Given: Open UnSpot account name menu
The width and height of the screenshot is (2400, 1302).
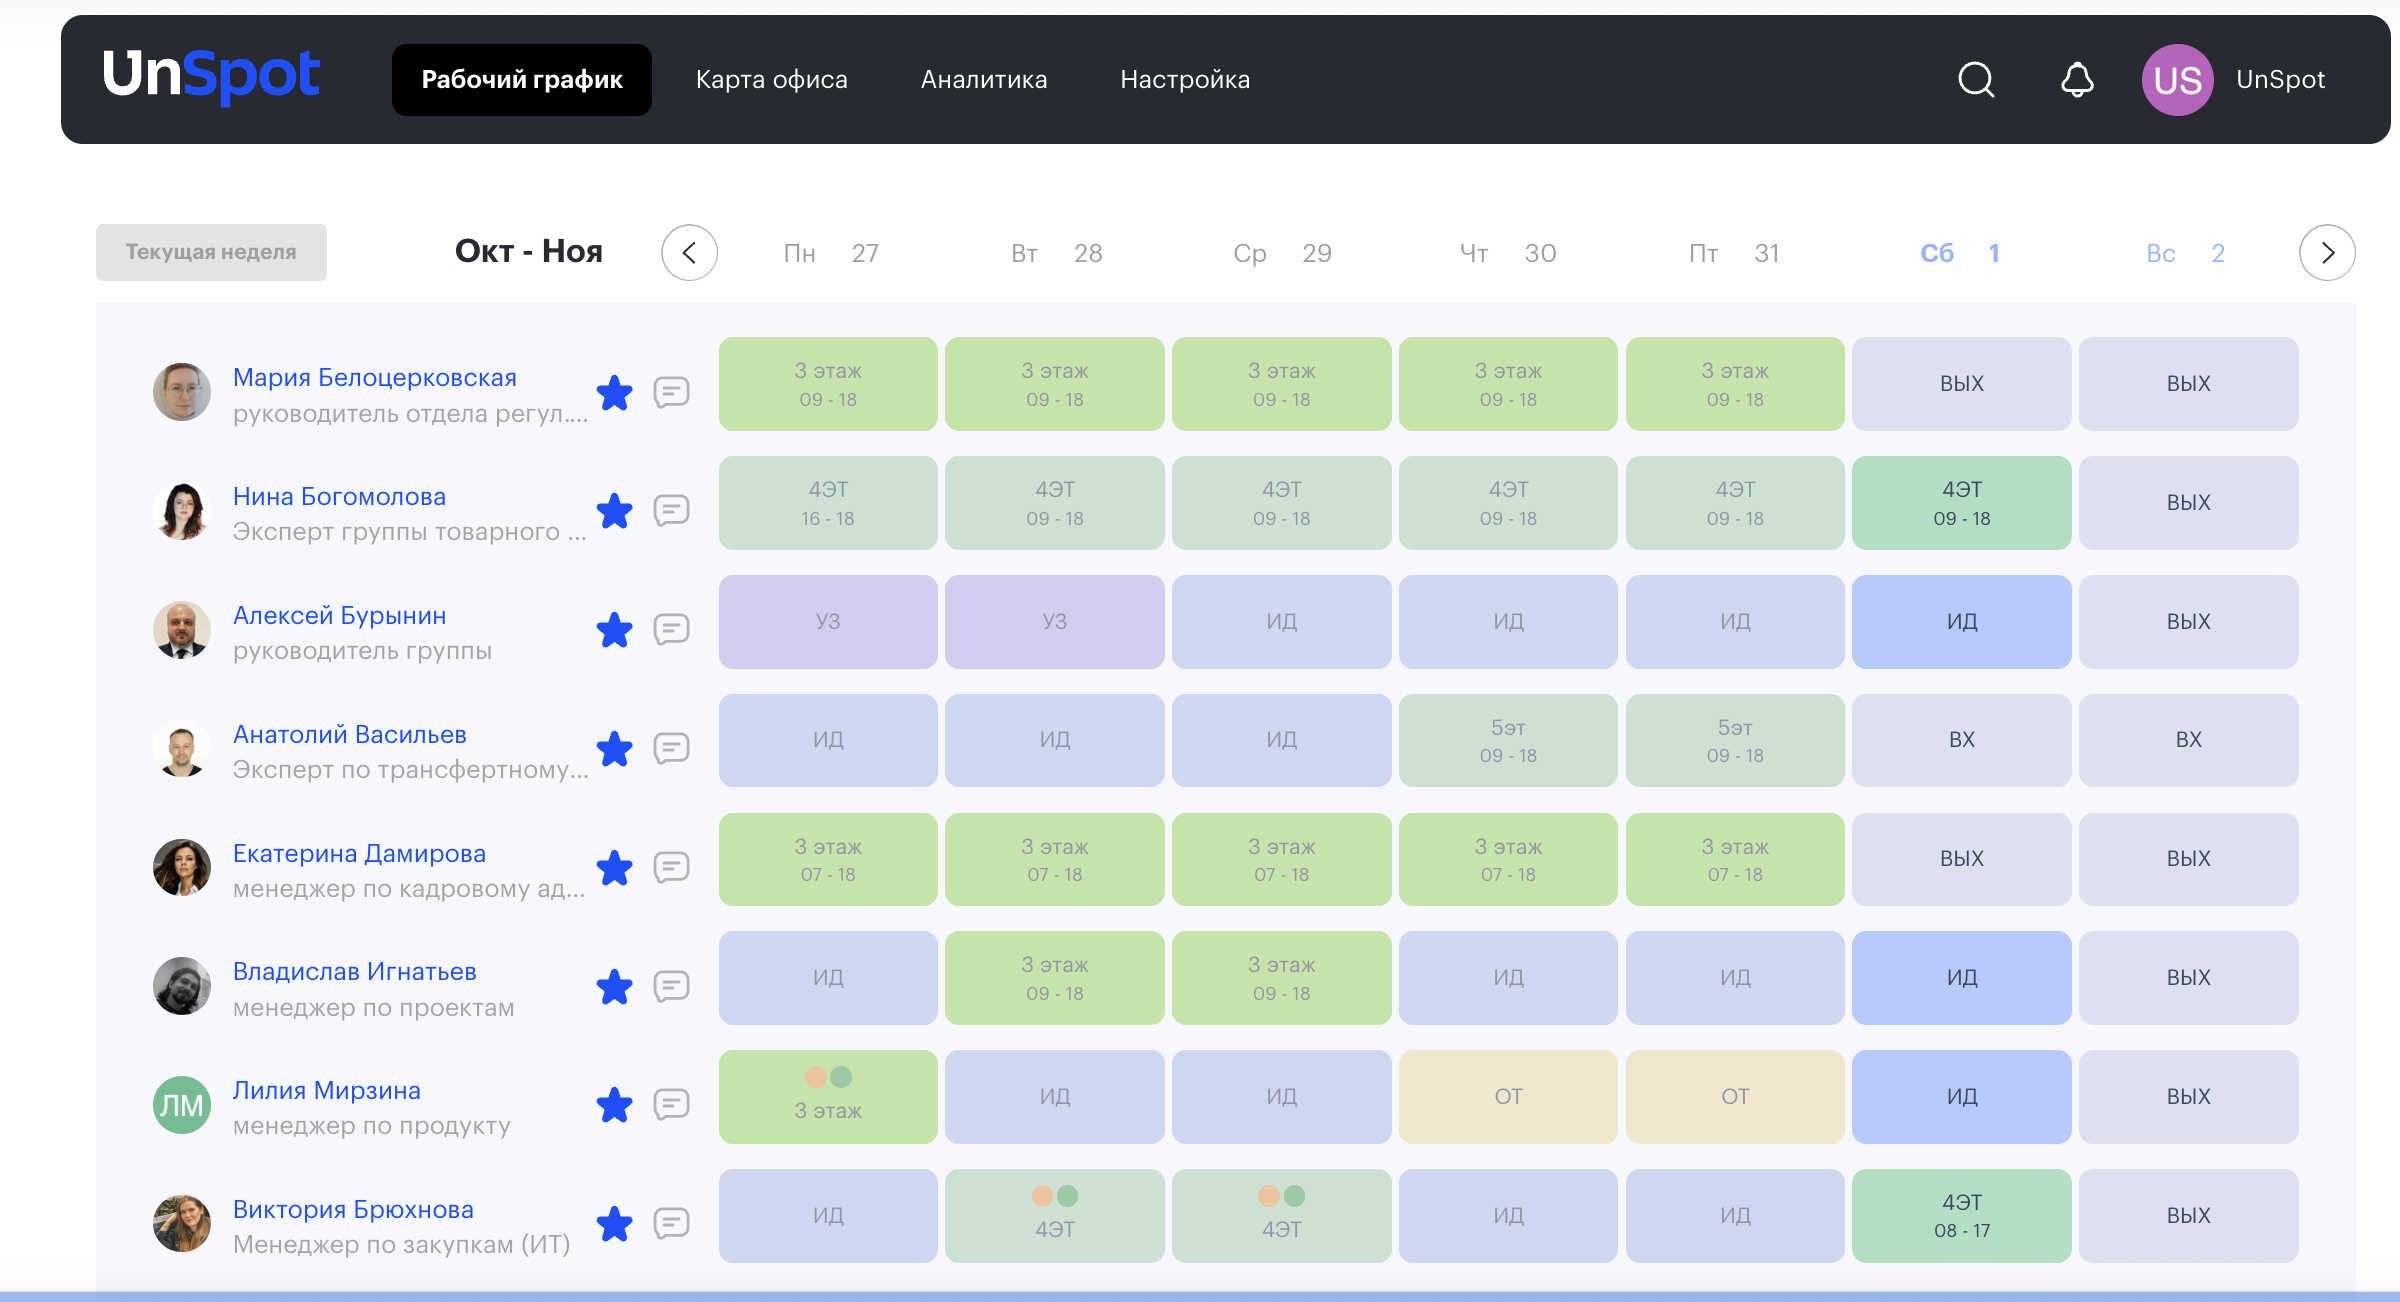Looking at the screenshot, I should coord(2280,80).
